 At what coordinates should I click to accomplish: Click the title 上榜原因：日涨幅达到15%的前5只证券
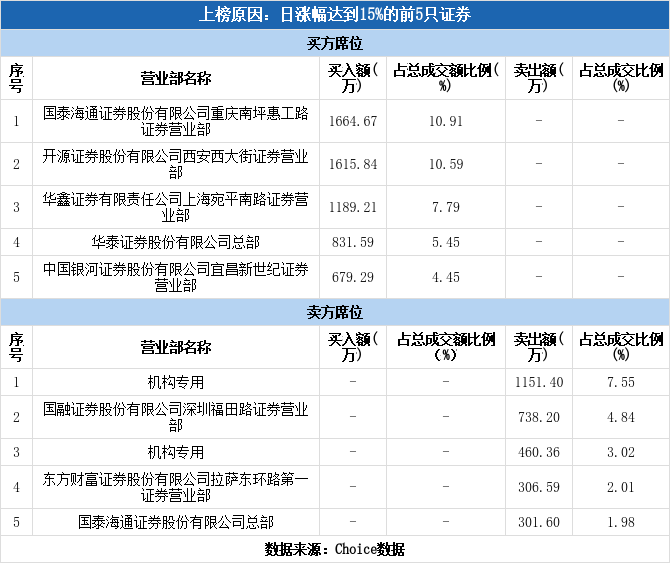335,15
